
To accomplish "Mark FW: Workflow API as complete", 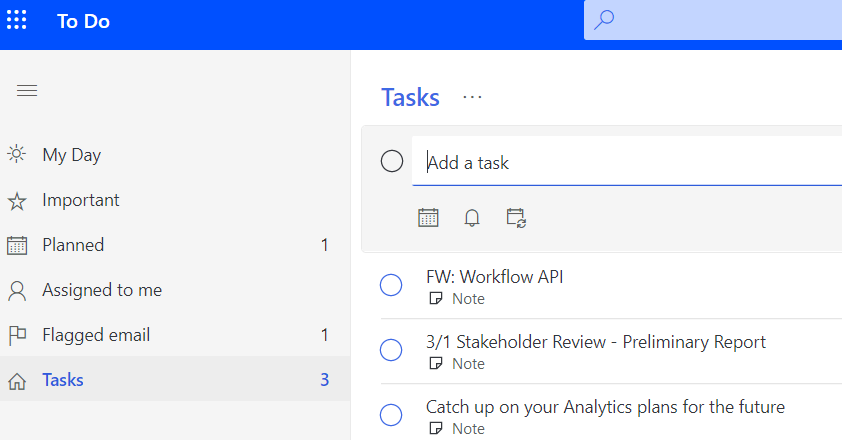I will coord(391,285).
